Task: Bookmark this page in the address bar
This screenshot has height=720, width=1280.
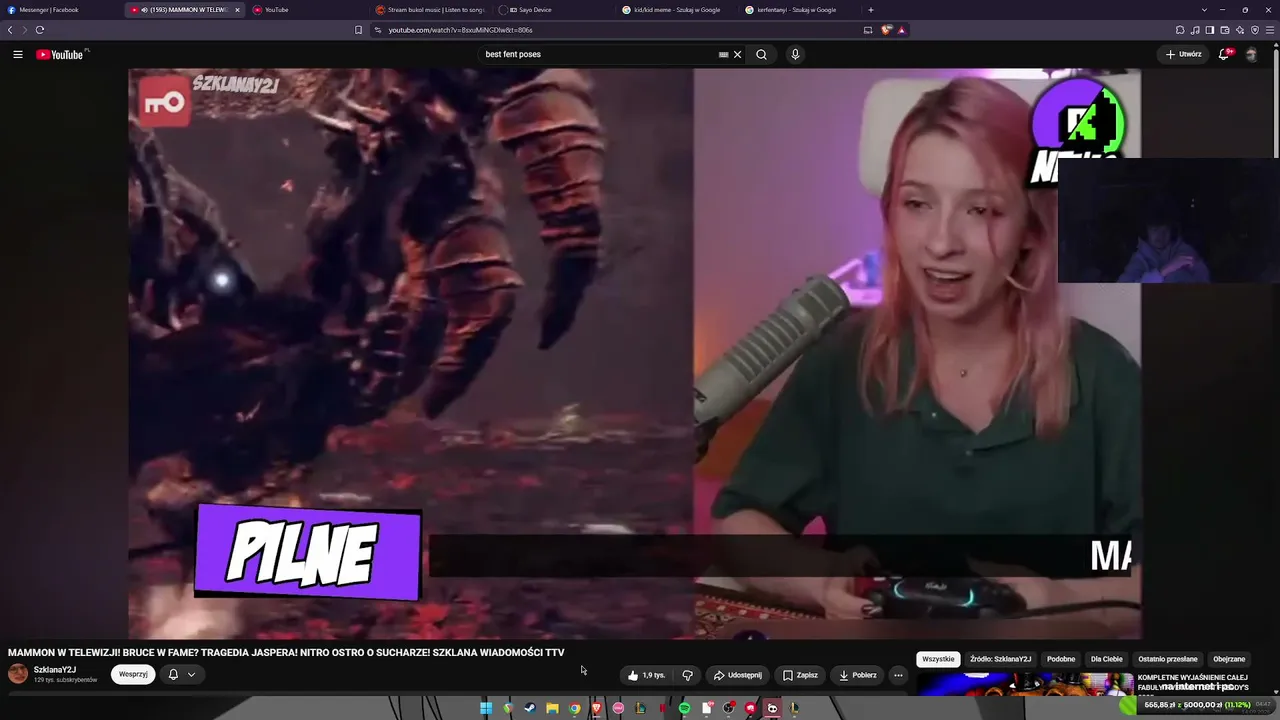Action: tap(358, 30)
